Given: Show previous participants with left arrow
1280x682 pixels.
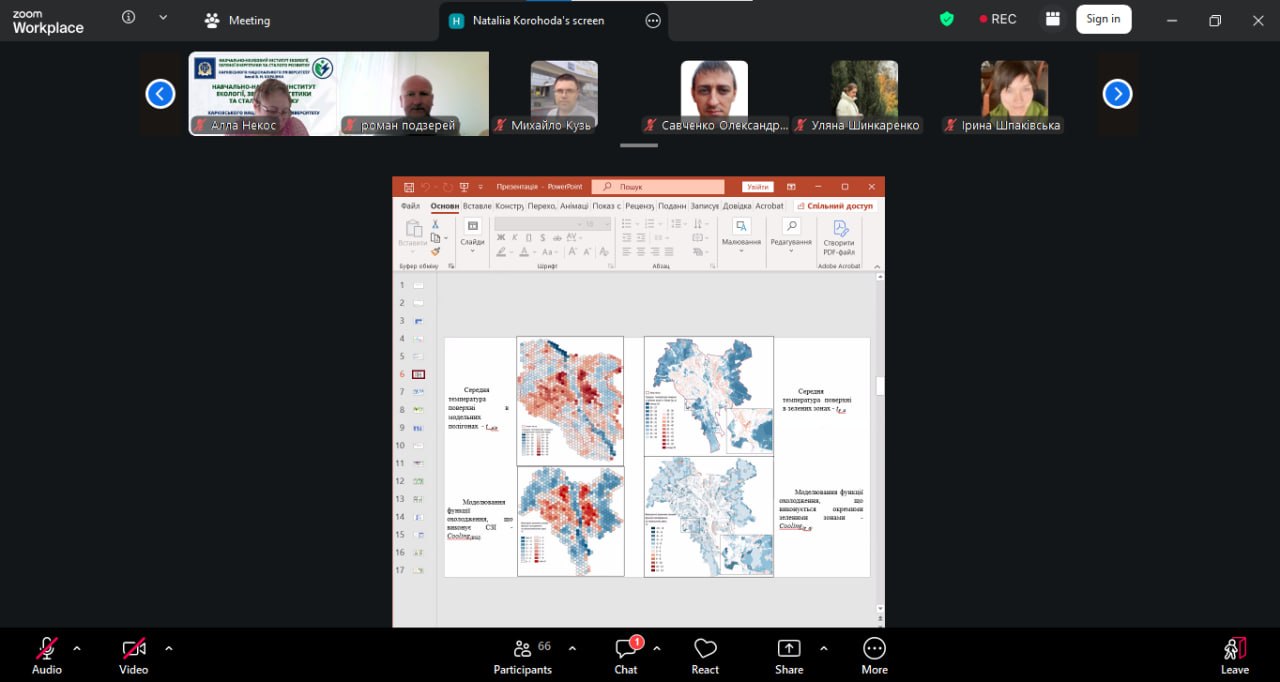Looking at the screenshot, I should 160,94.
